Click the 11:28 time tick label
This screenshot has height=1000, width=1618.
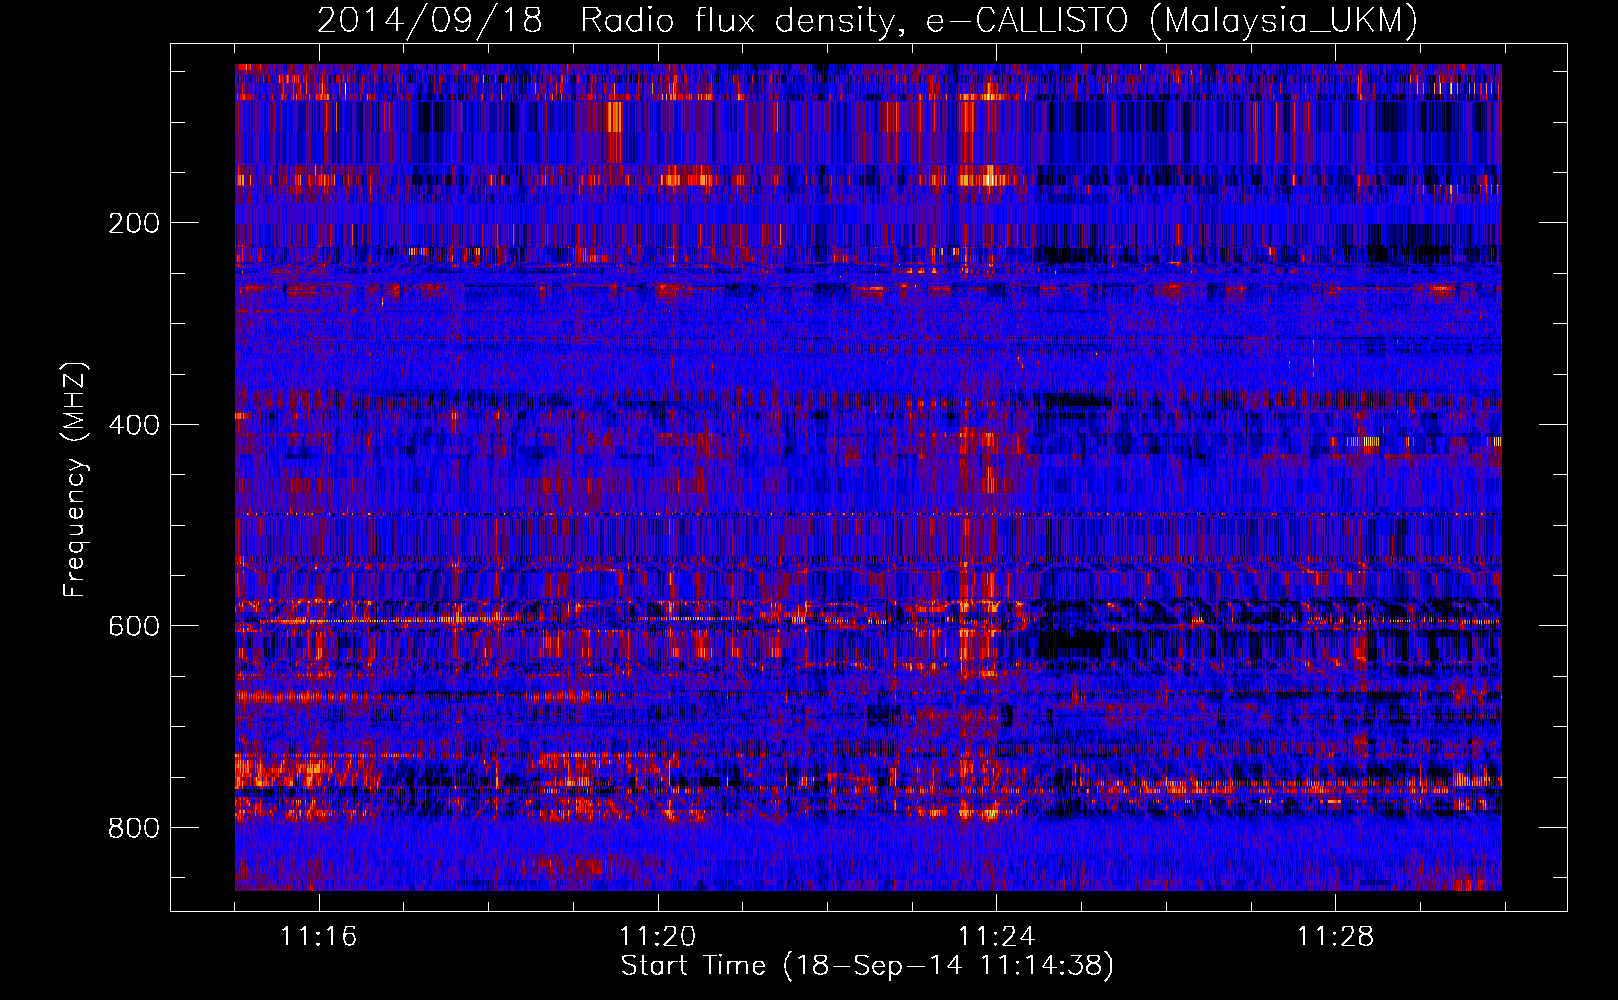pos(1335,937)
